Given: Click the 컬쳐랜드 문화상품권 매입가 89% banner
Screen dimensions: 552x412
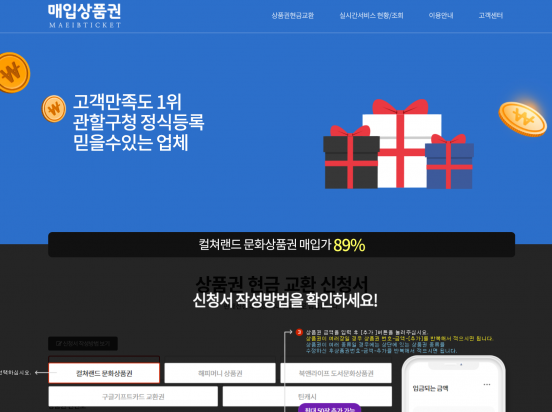Looking at the screenshot, I should 282,245.
